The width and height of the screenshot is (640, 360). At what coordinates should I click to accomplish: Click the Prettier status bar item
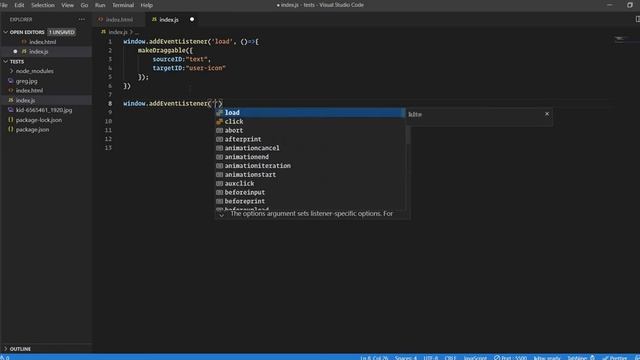615,358
